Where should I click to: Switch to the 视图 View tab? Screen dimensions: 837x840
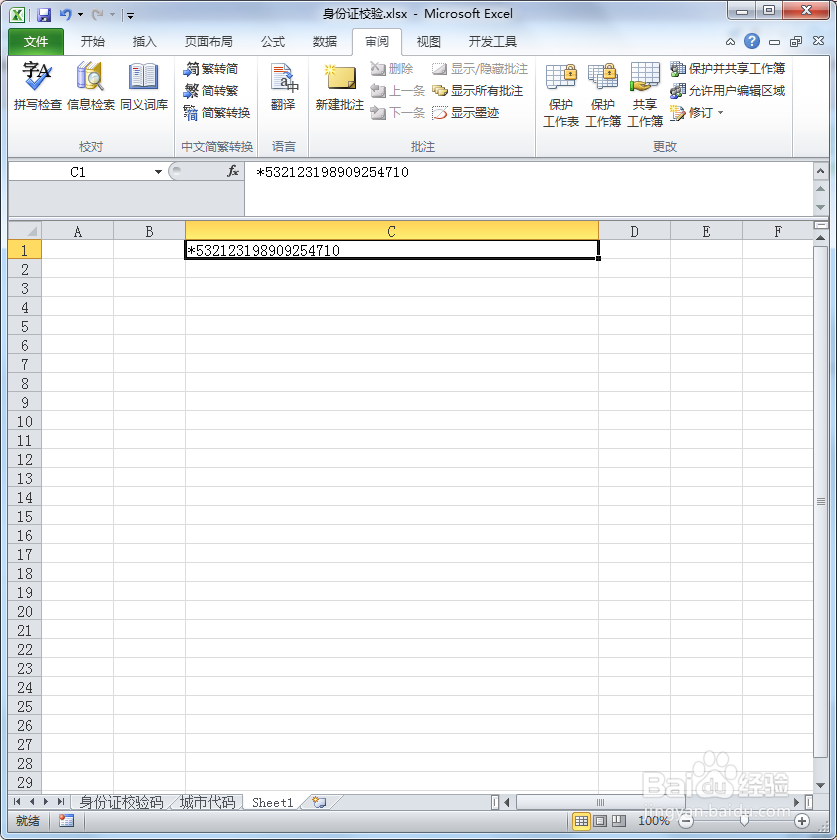[x=428, y=42]
